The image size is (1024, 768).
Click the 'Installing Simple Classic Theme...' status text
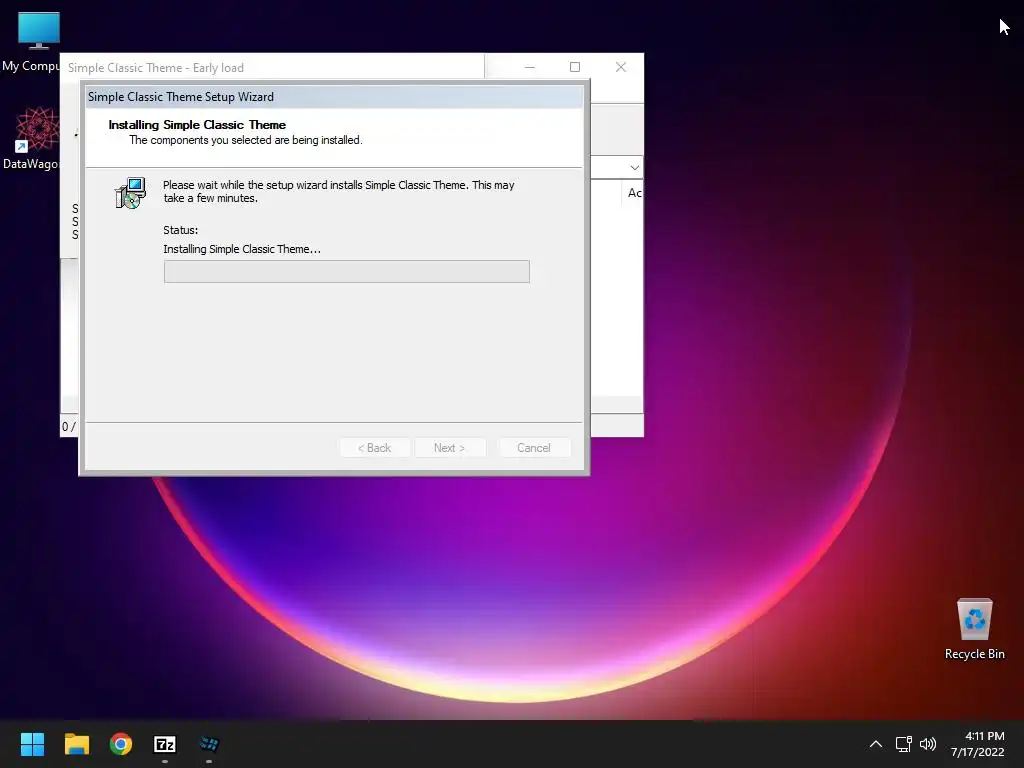(x=242, y=249)
